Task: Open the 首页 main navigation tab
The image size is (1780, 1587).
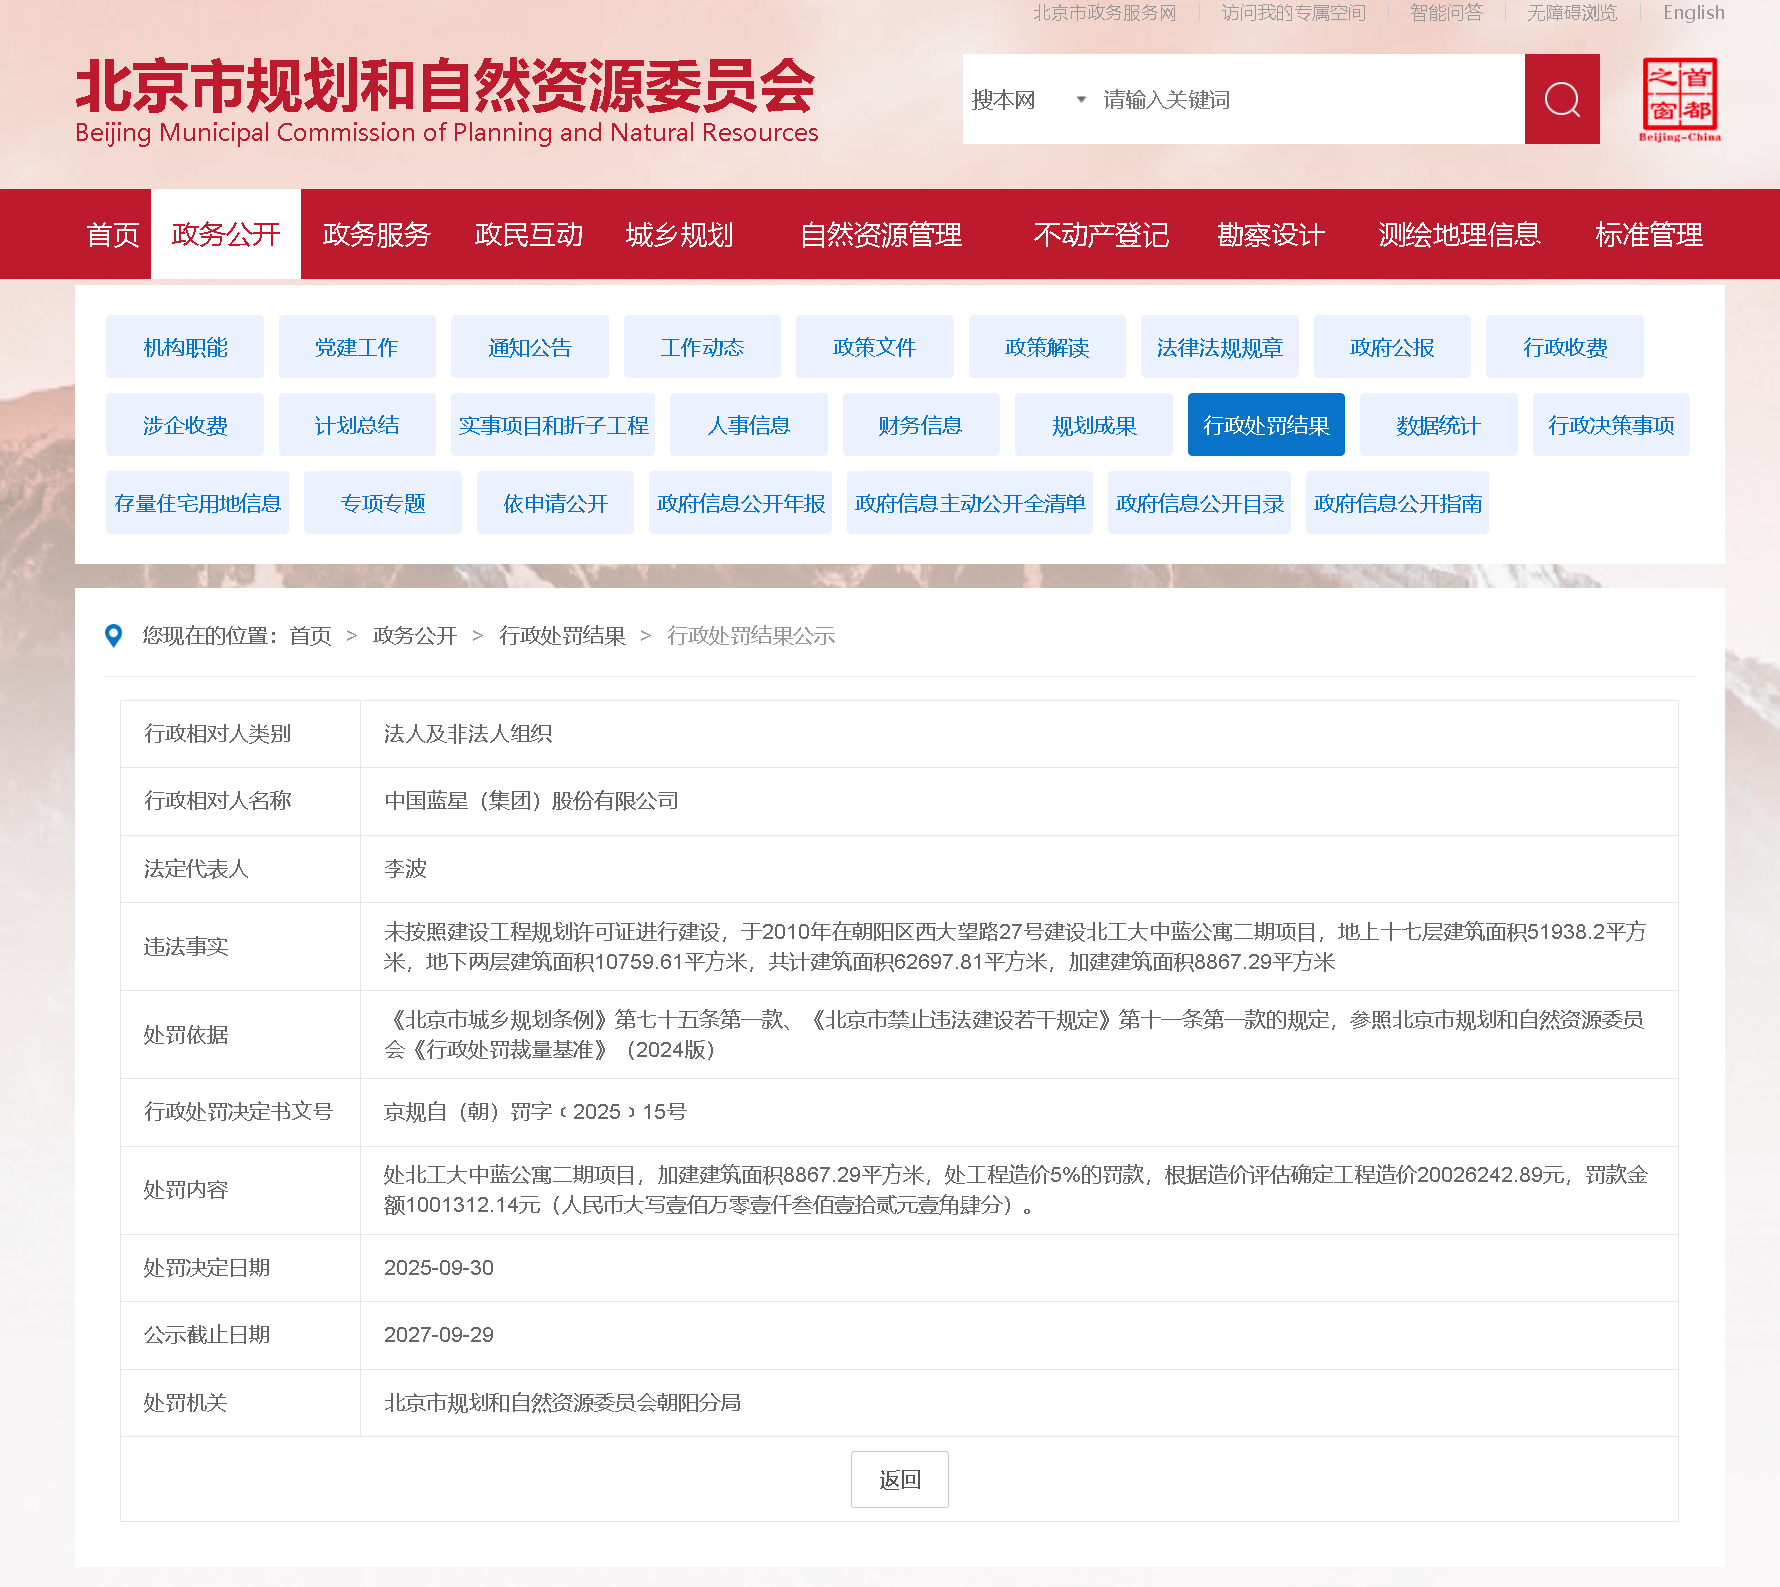Action: 113,235
